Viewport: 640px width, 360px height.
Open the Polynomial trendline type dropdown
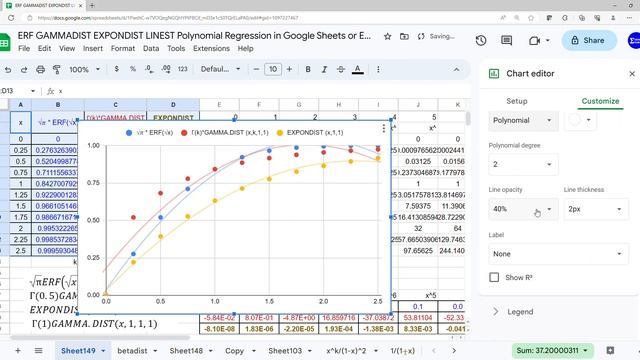click(523, 120)
